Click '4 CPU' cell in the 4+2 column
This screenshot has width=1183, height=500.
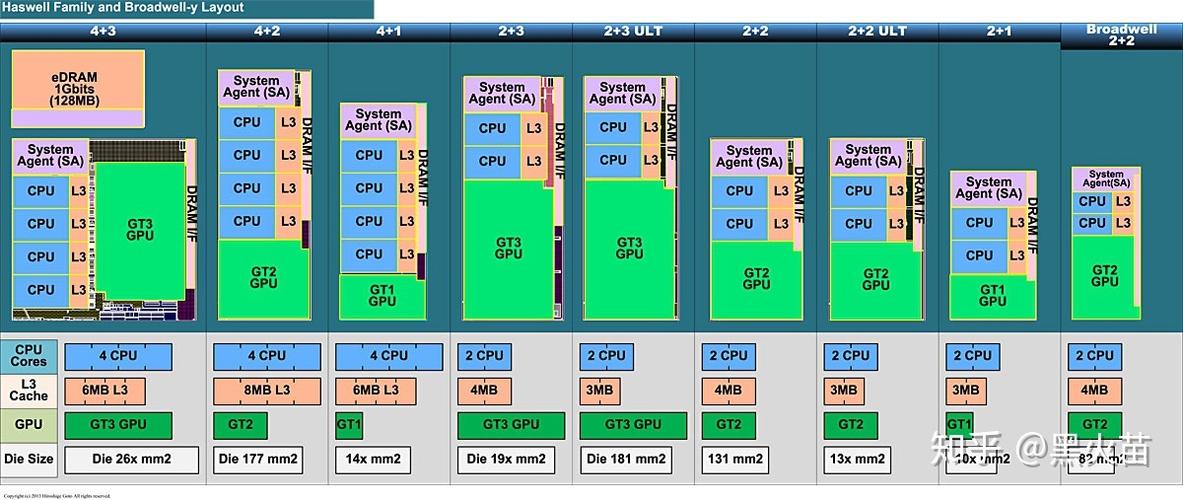pos(267,356)
